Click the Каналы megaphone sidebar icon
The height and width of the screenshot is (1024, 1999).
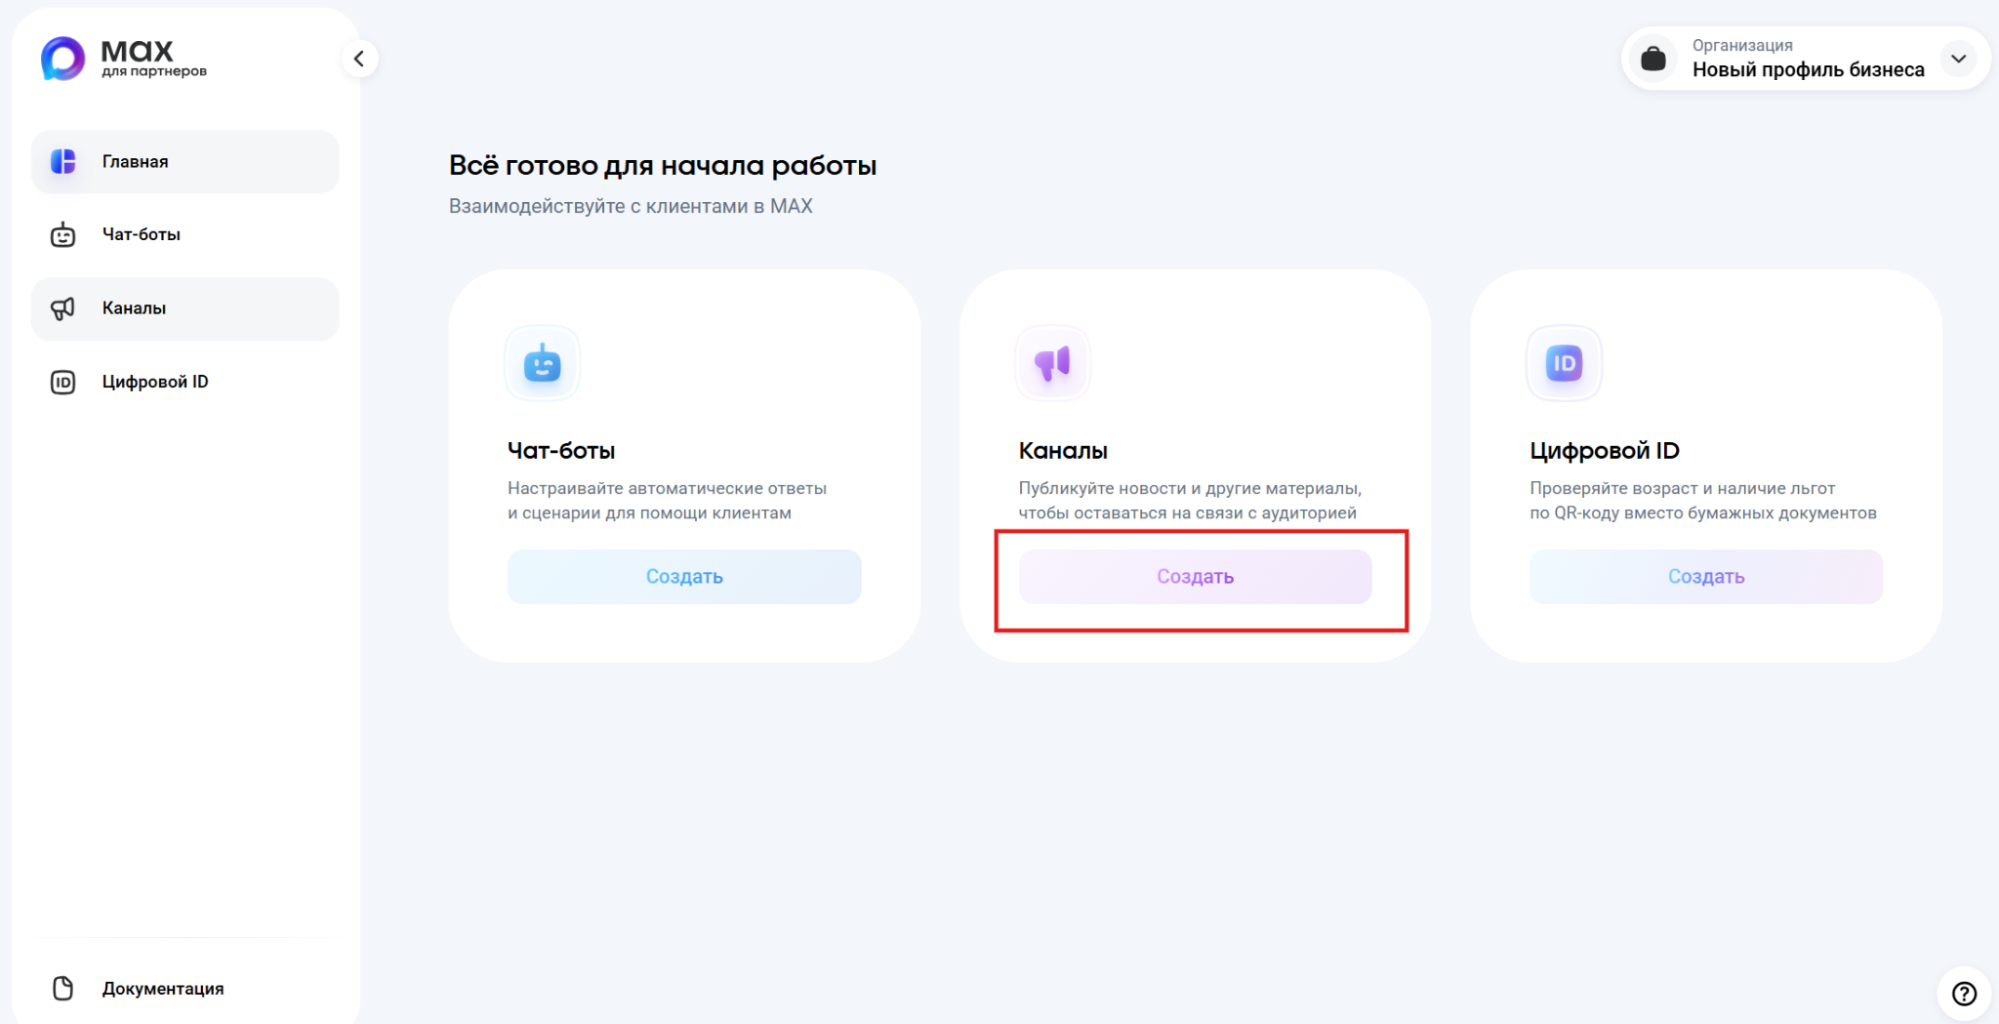63,309
